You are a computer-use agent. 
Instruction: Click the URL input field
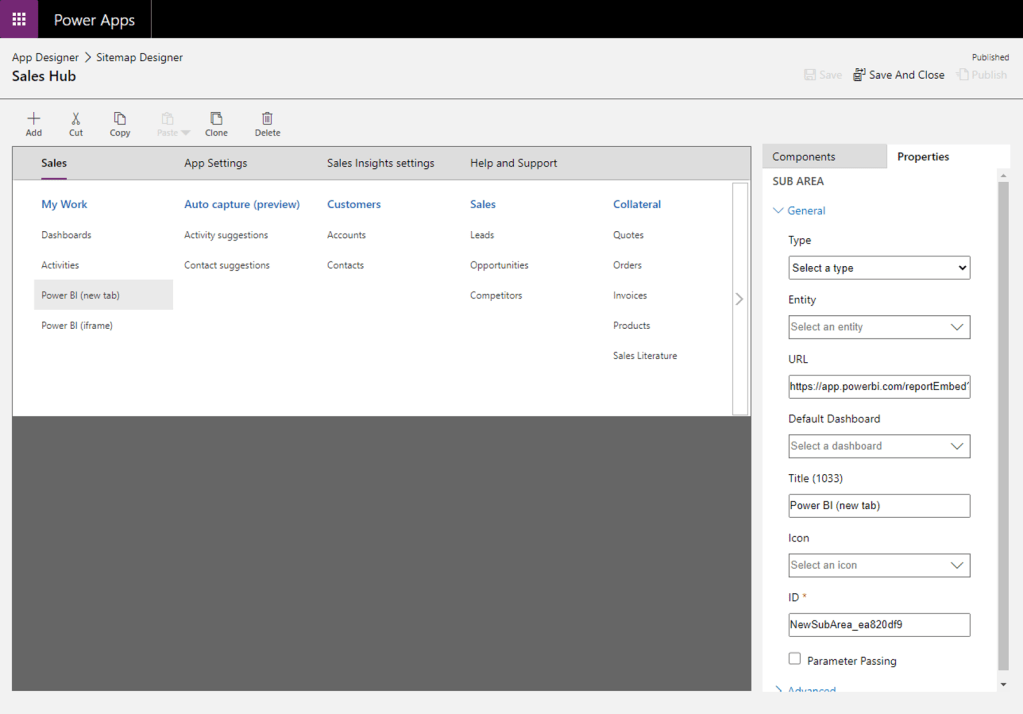pyautogui.click(x=878, y=386)
